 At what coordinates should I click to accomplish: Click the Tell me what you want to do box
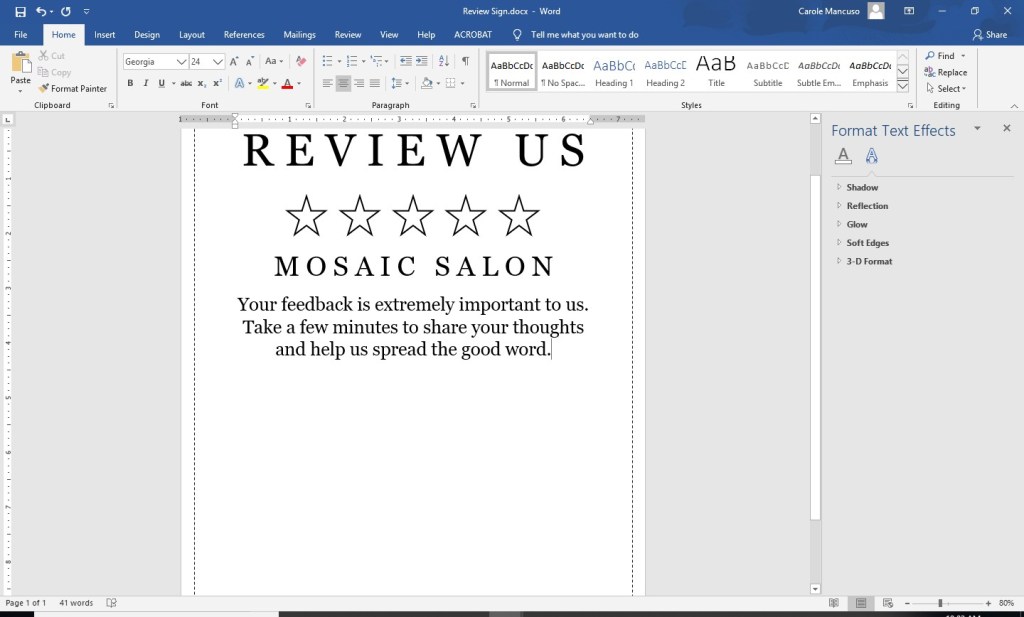click(584, 35)
